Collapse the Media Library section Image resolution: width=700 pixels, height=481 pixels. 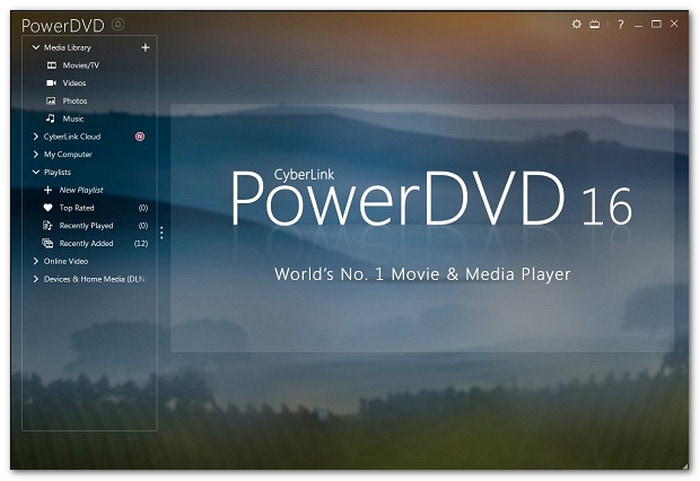click(x=36, y=47)
